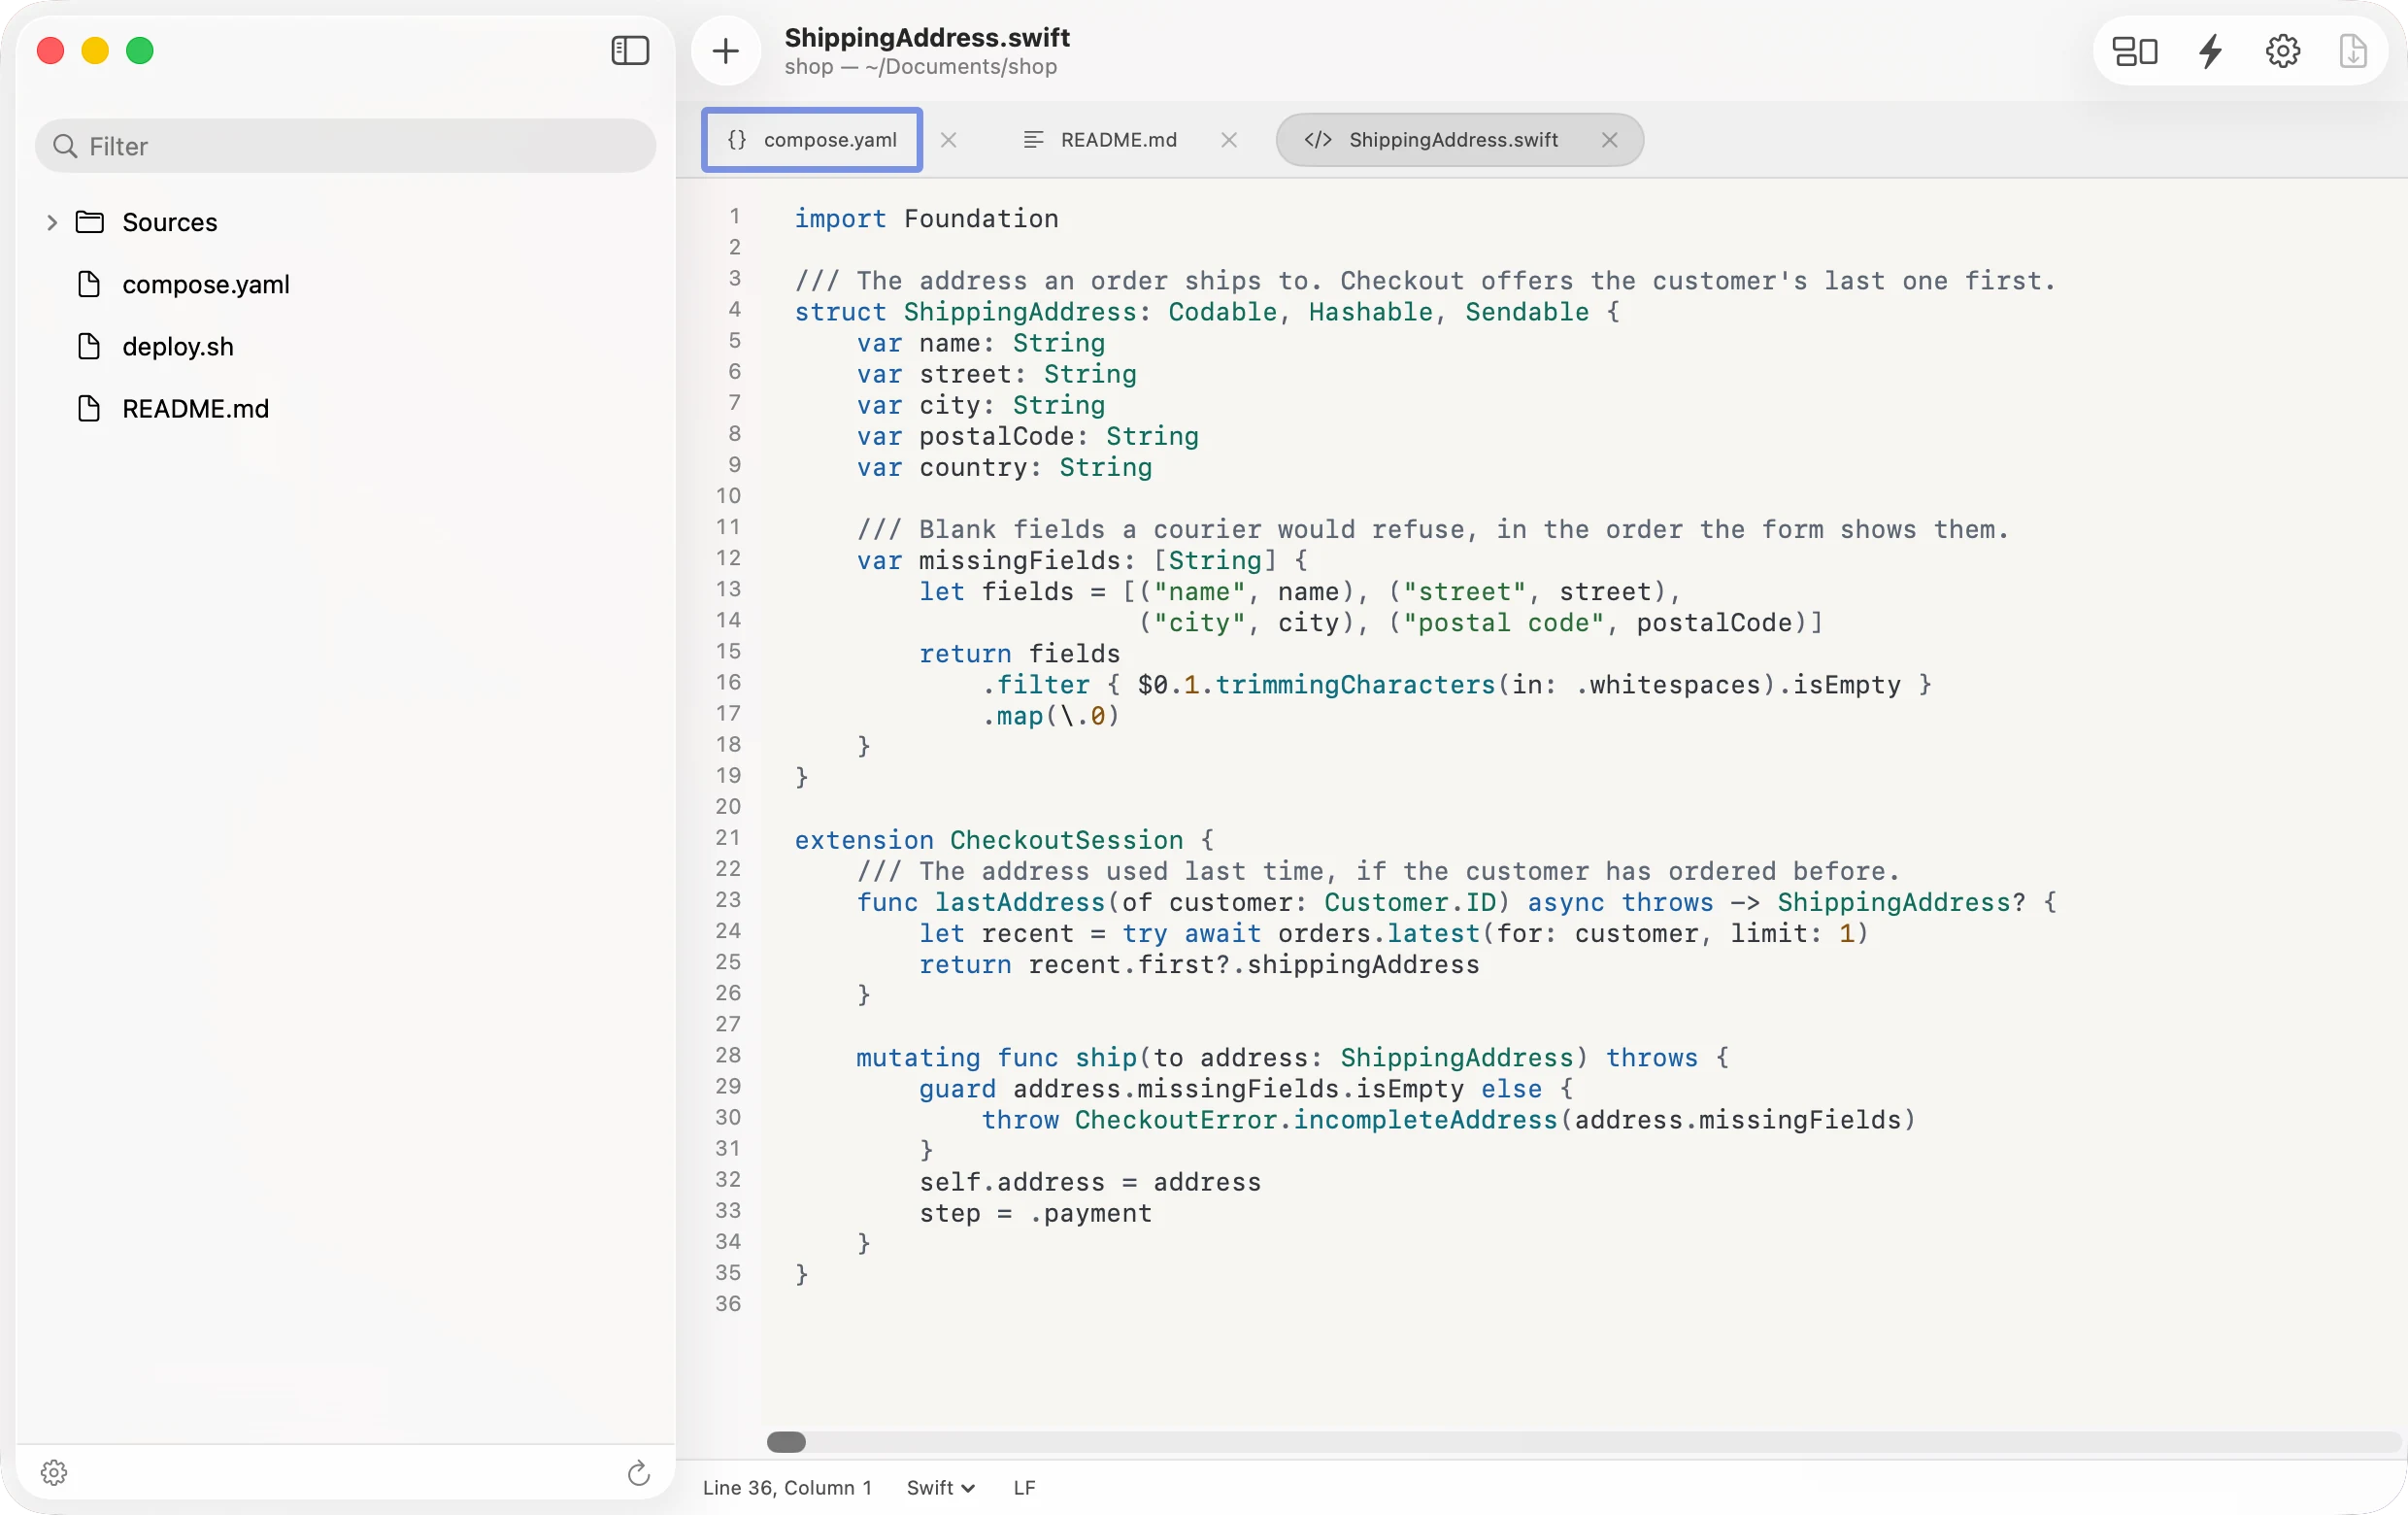This screenshot has height=1515, width=2408.
Task: Click the LF line ending indicator
Action: click(x=1024, y=1488)
